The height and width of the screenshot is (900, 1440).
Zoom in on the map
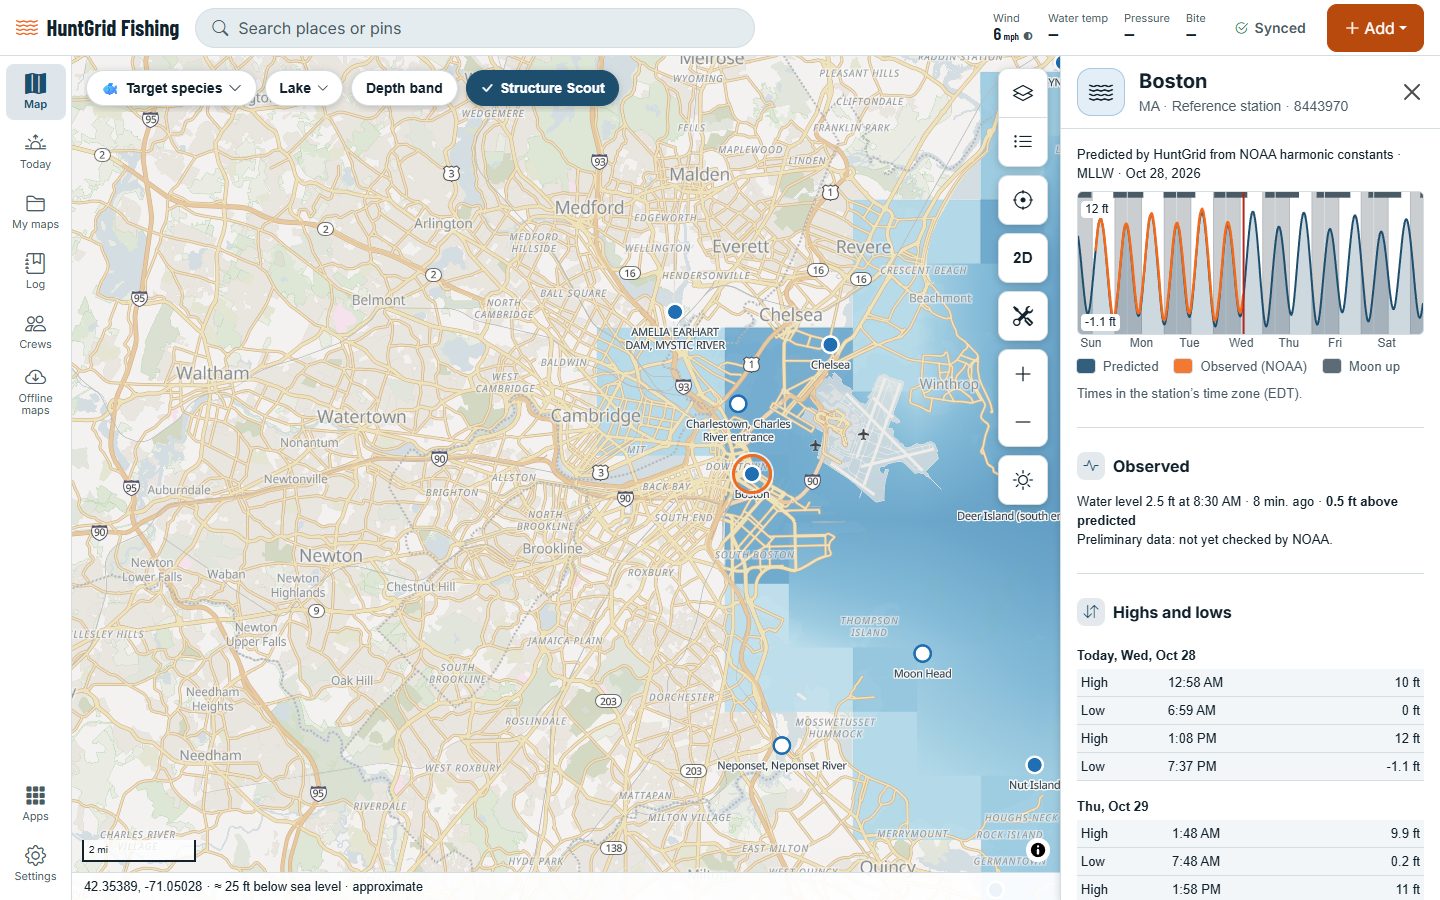coord(1023,374)
